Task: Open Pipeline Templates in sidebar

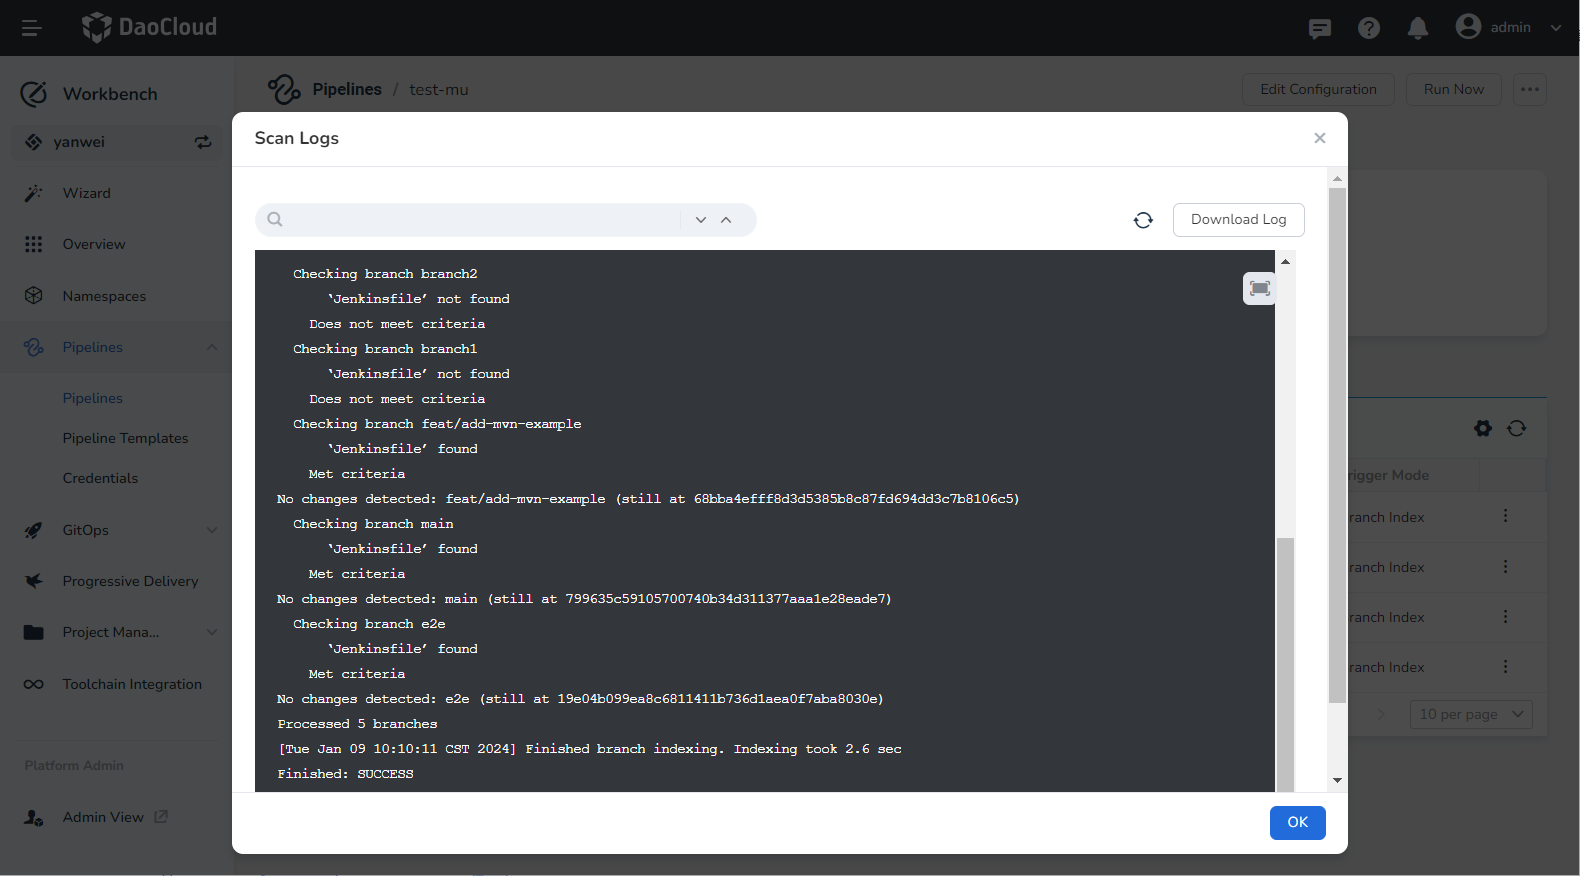Action: tap(125, 438)
